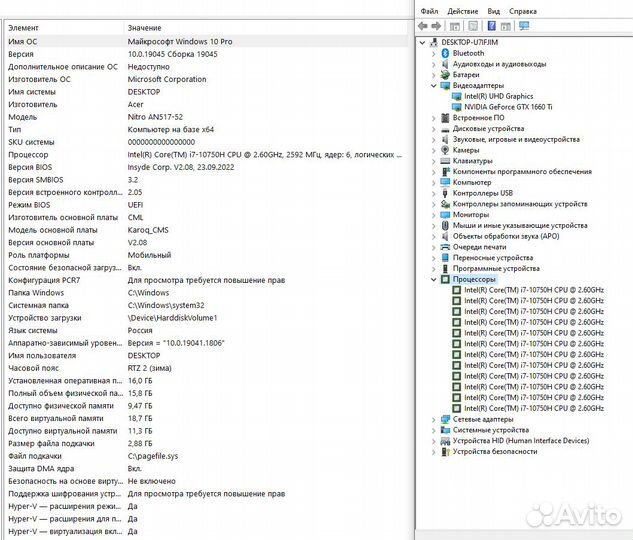633x540 pixels.
Task: Open Help with the blue question-mark icon
Action: tap(491, 26)
